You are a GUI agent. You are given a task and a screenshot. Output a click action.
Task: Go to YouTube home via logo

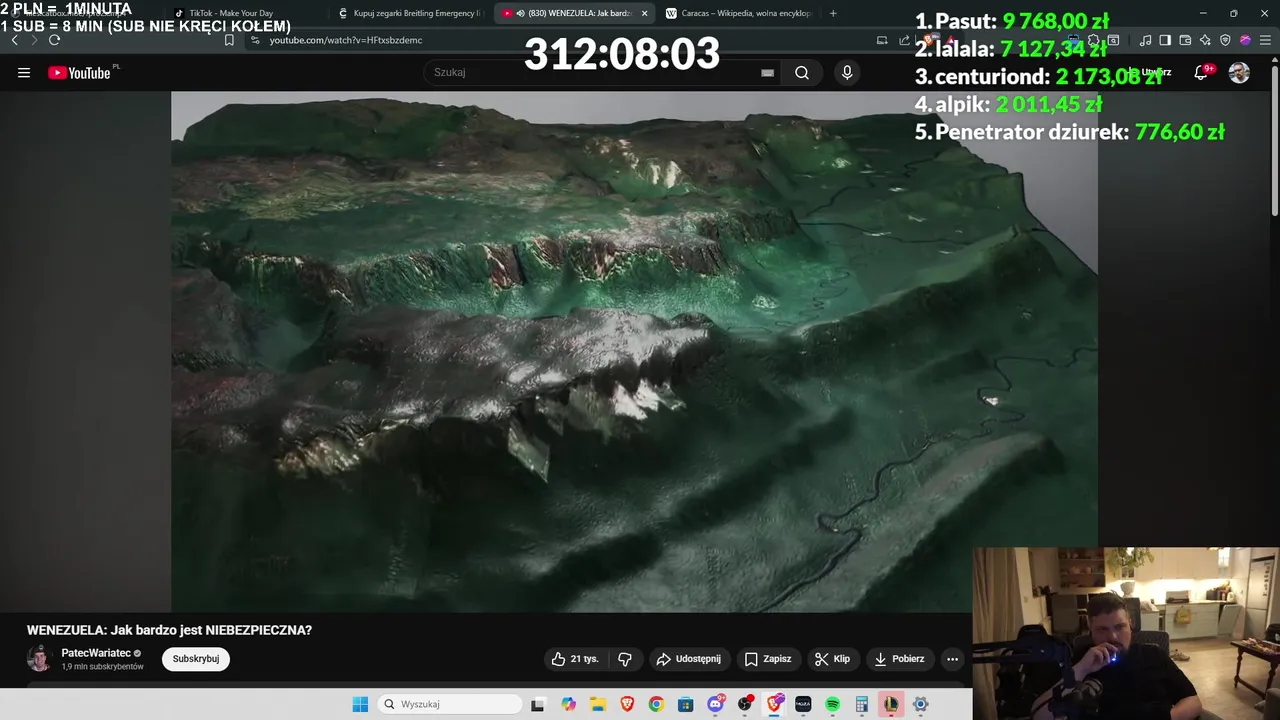[79, 72]
